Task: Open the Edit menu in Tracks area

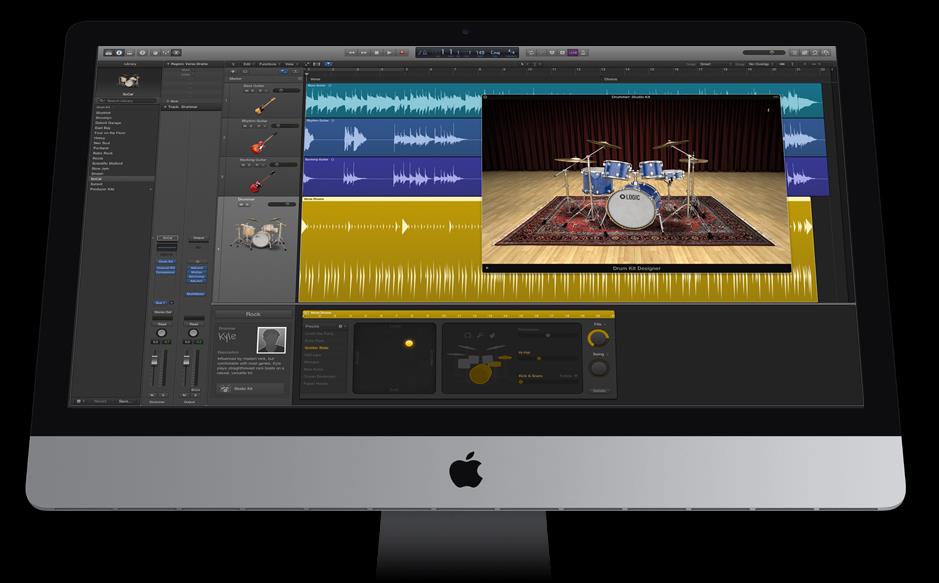Action: click(x=247, y=64)
